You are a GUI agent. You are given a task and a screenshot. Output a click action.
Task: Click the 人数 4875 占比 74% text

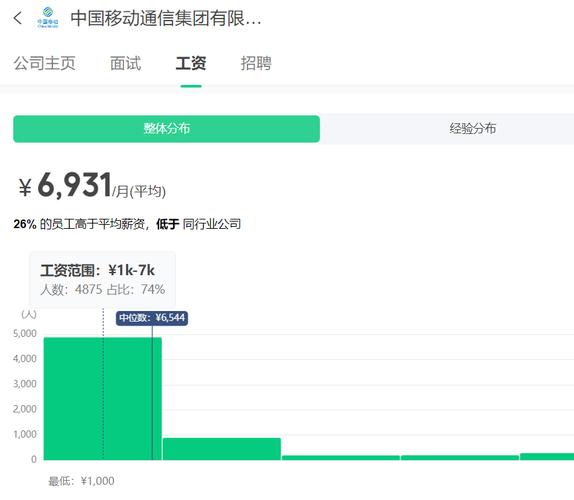pyautogui.click(x=102, y=290)
